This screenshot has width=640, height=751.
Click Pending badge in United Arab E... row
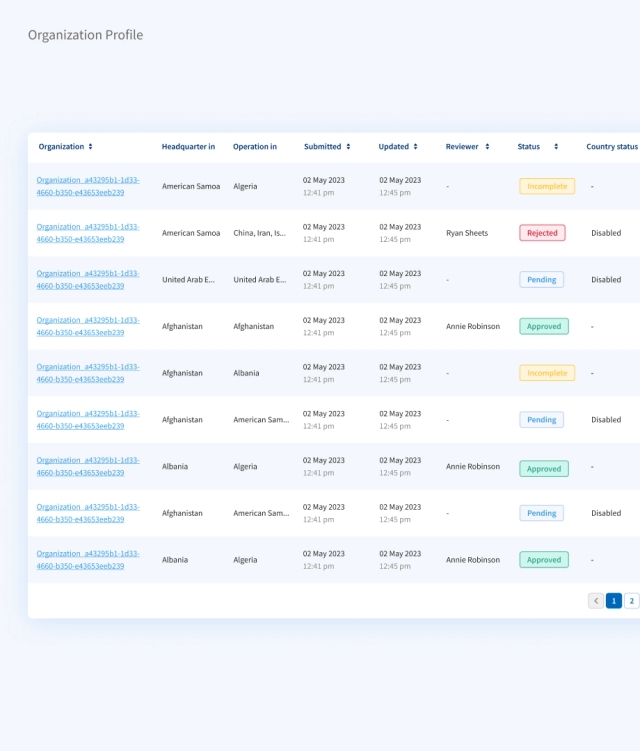point(541,280)
